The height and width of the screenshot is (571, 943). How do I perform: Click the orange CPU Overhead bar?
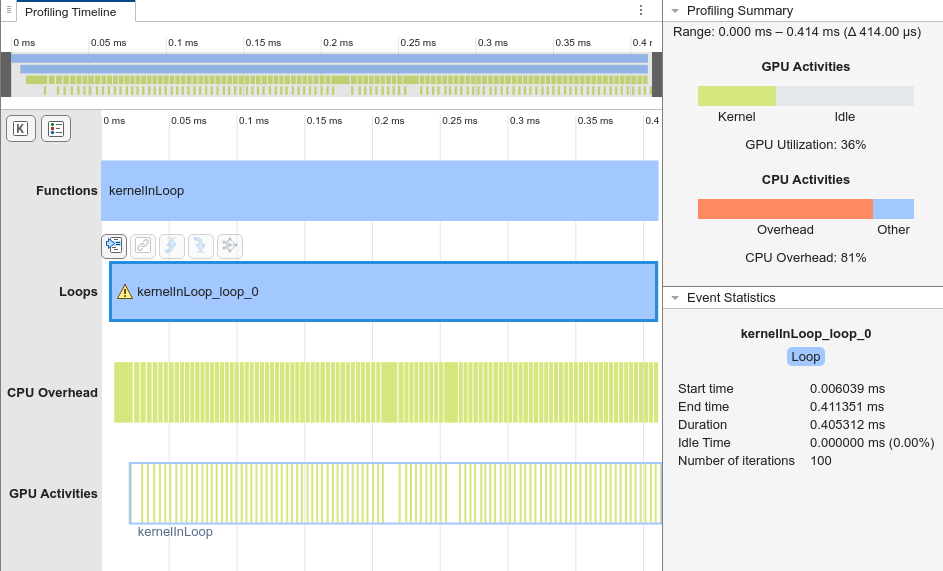click(x=785, y=209)
